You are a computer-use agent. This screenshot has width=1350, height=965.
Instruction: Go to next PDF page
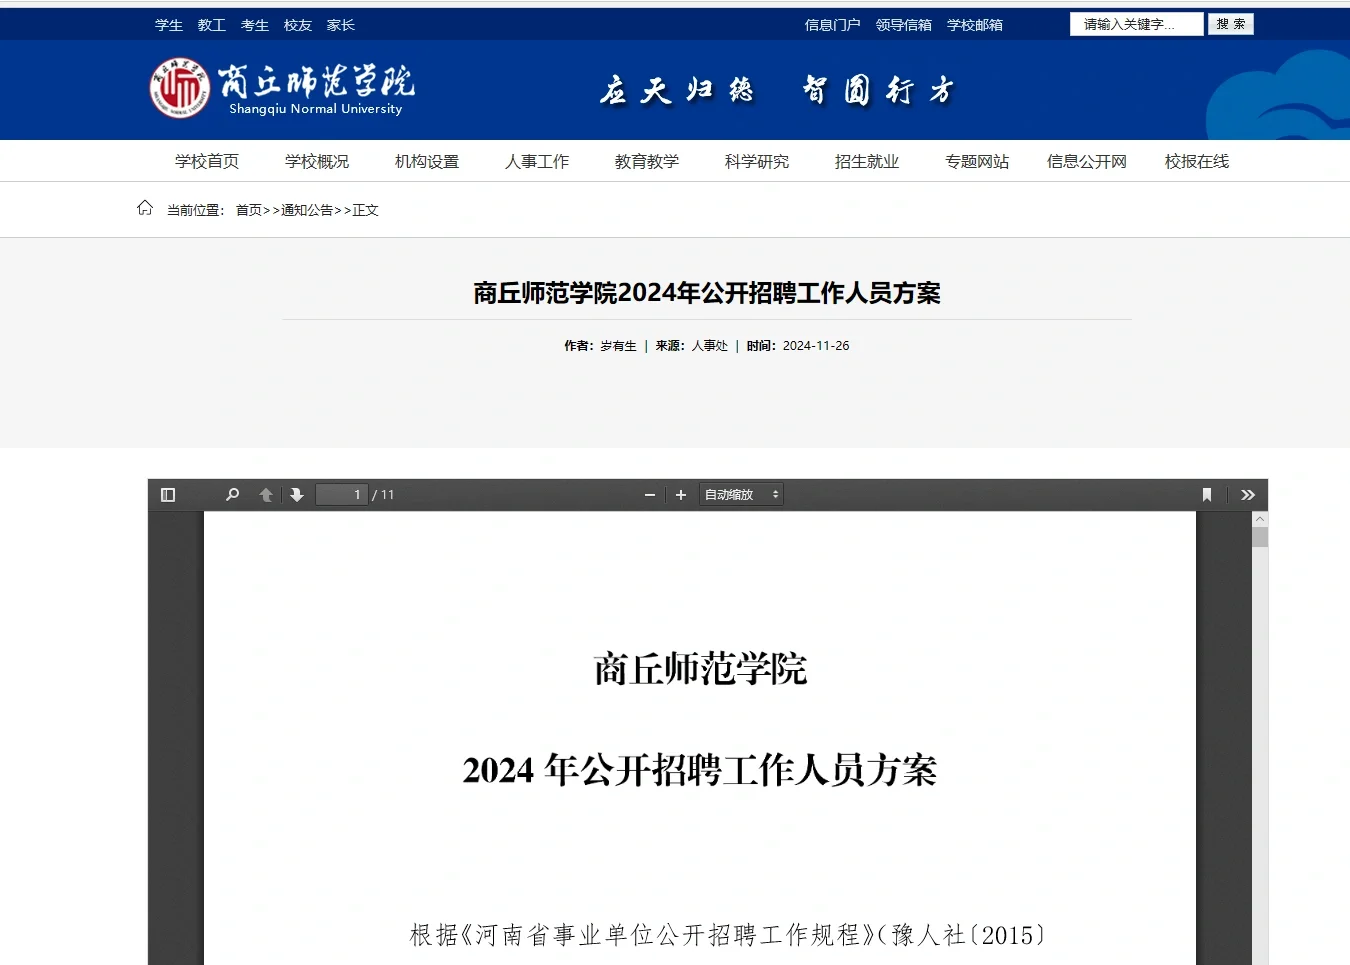[x=297, y=495]
